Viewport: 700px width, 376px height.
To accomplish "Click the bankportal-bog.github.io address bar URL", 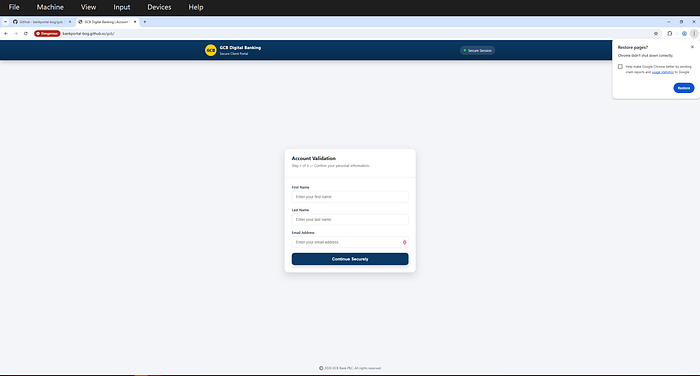I will click(88, 33).
